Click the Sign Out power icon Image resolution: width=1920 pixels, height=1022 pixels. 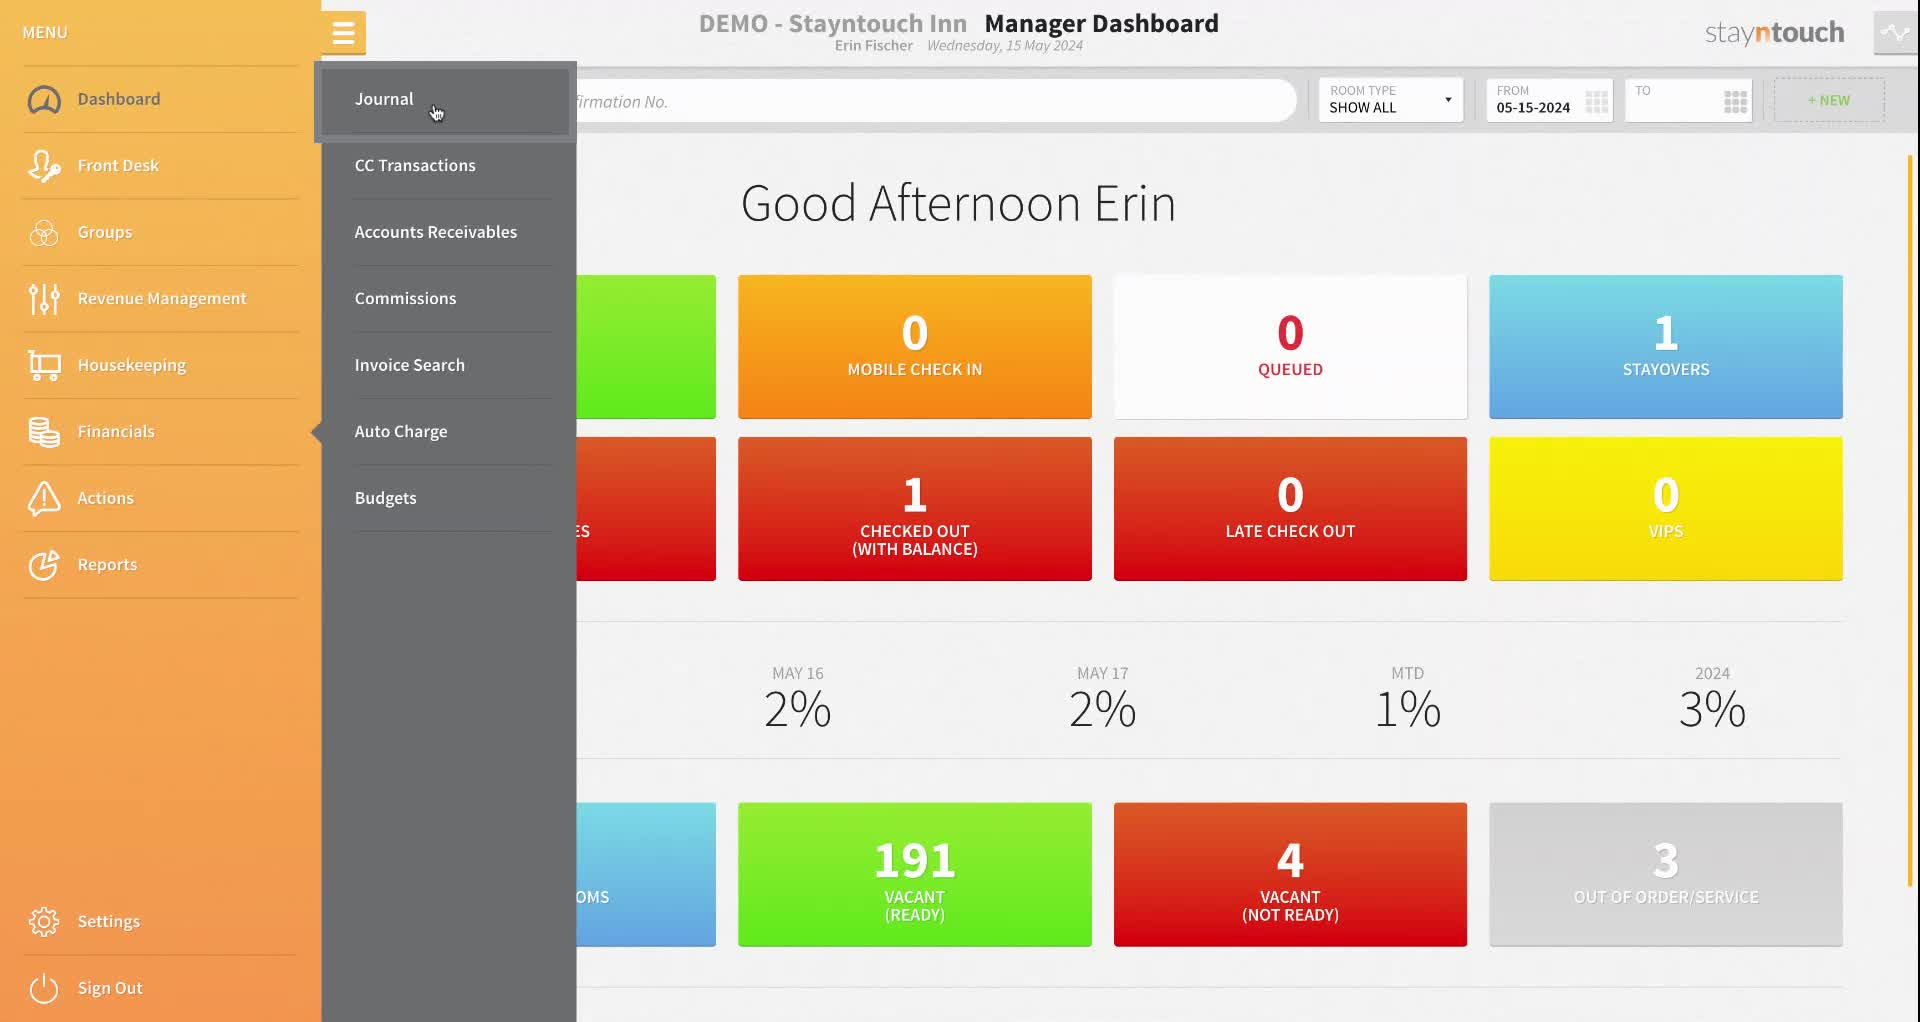click(x=44, y=988)
